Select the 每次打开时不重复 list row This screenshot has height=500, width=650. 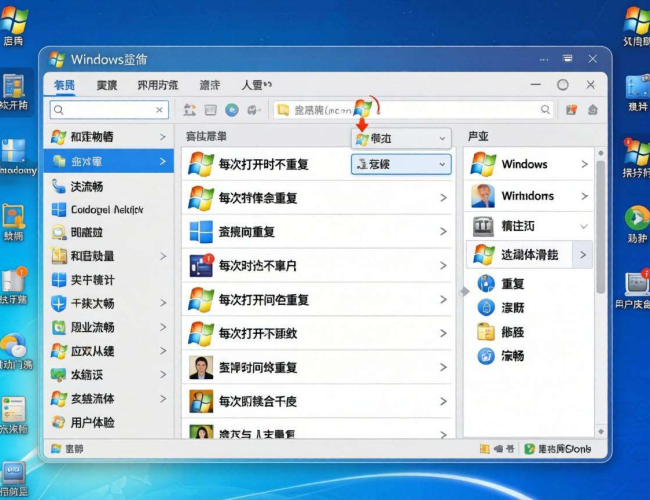317,164
